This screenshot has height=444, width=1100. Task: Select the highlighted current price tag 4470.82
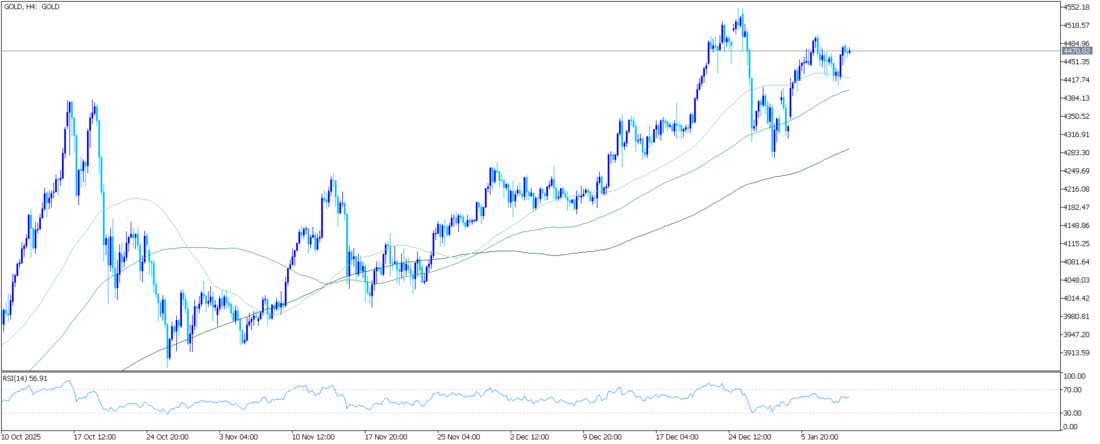1078,50
